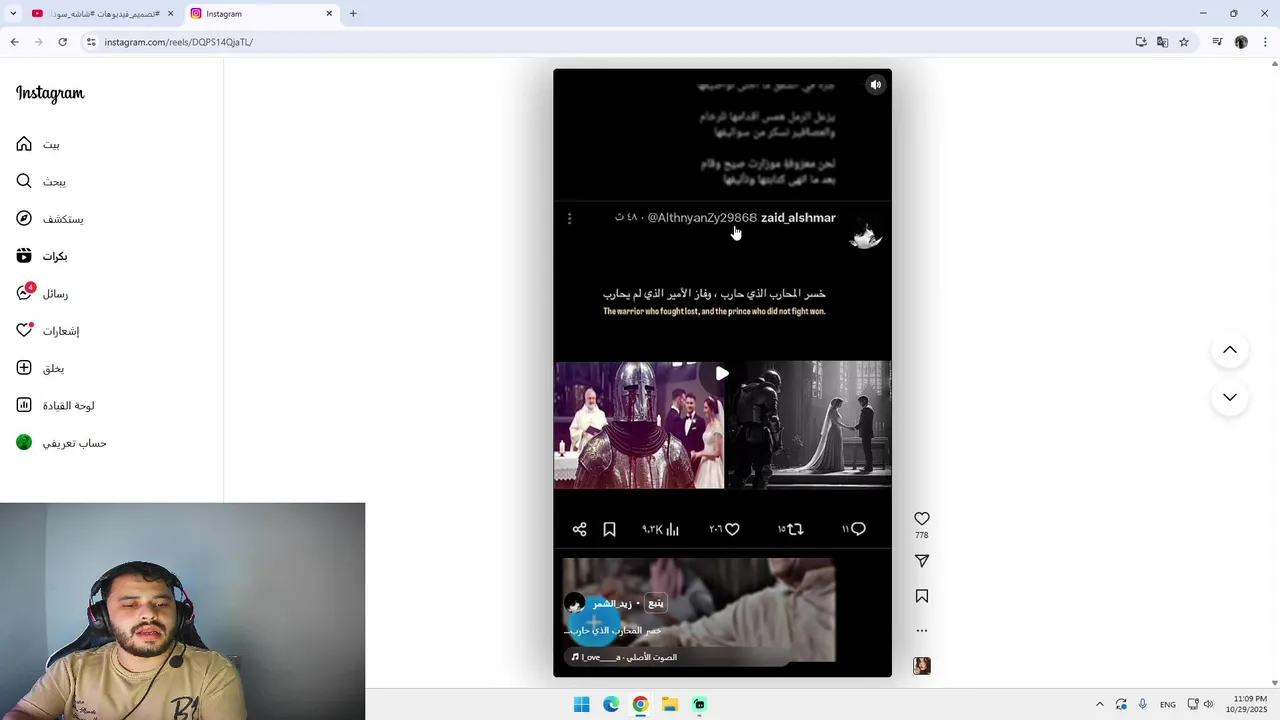This screenshot has height=720, width=1280.
Task: Open Chrome media controls icon
Action: coord(1217,42)
